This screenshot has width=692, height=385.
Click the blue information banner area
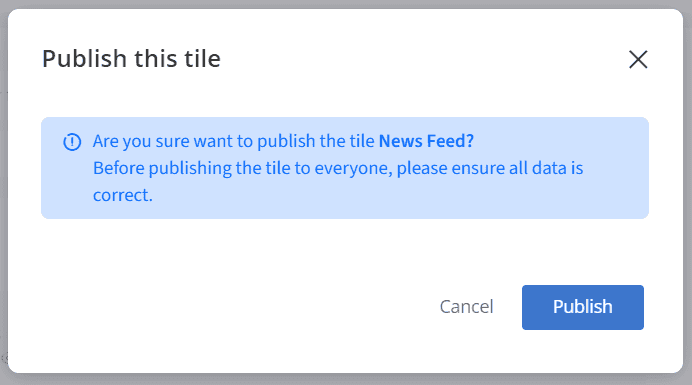[345, 168]
